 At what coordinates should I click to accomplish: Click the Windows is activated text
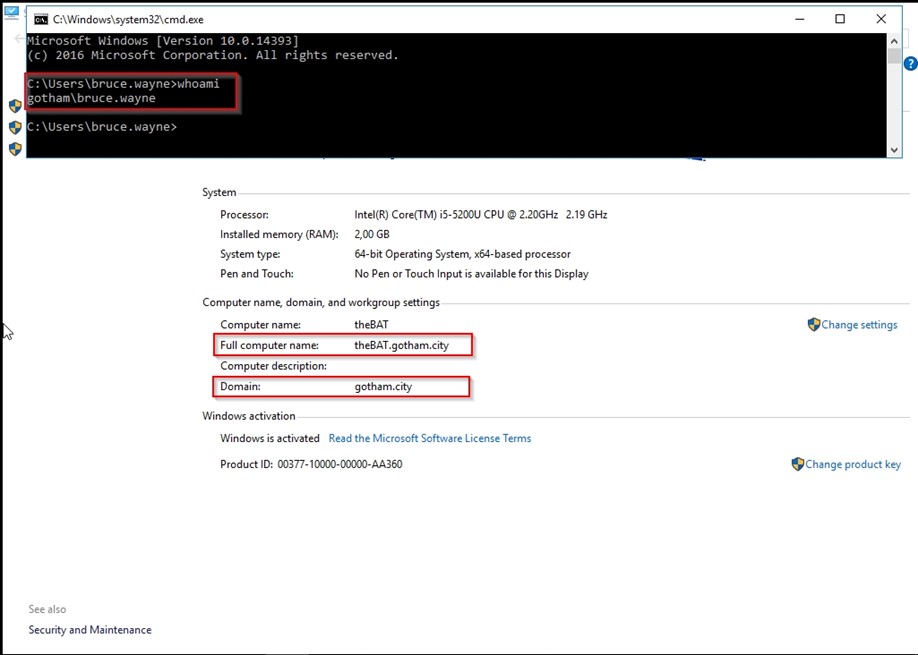(x=270, y=438)
